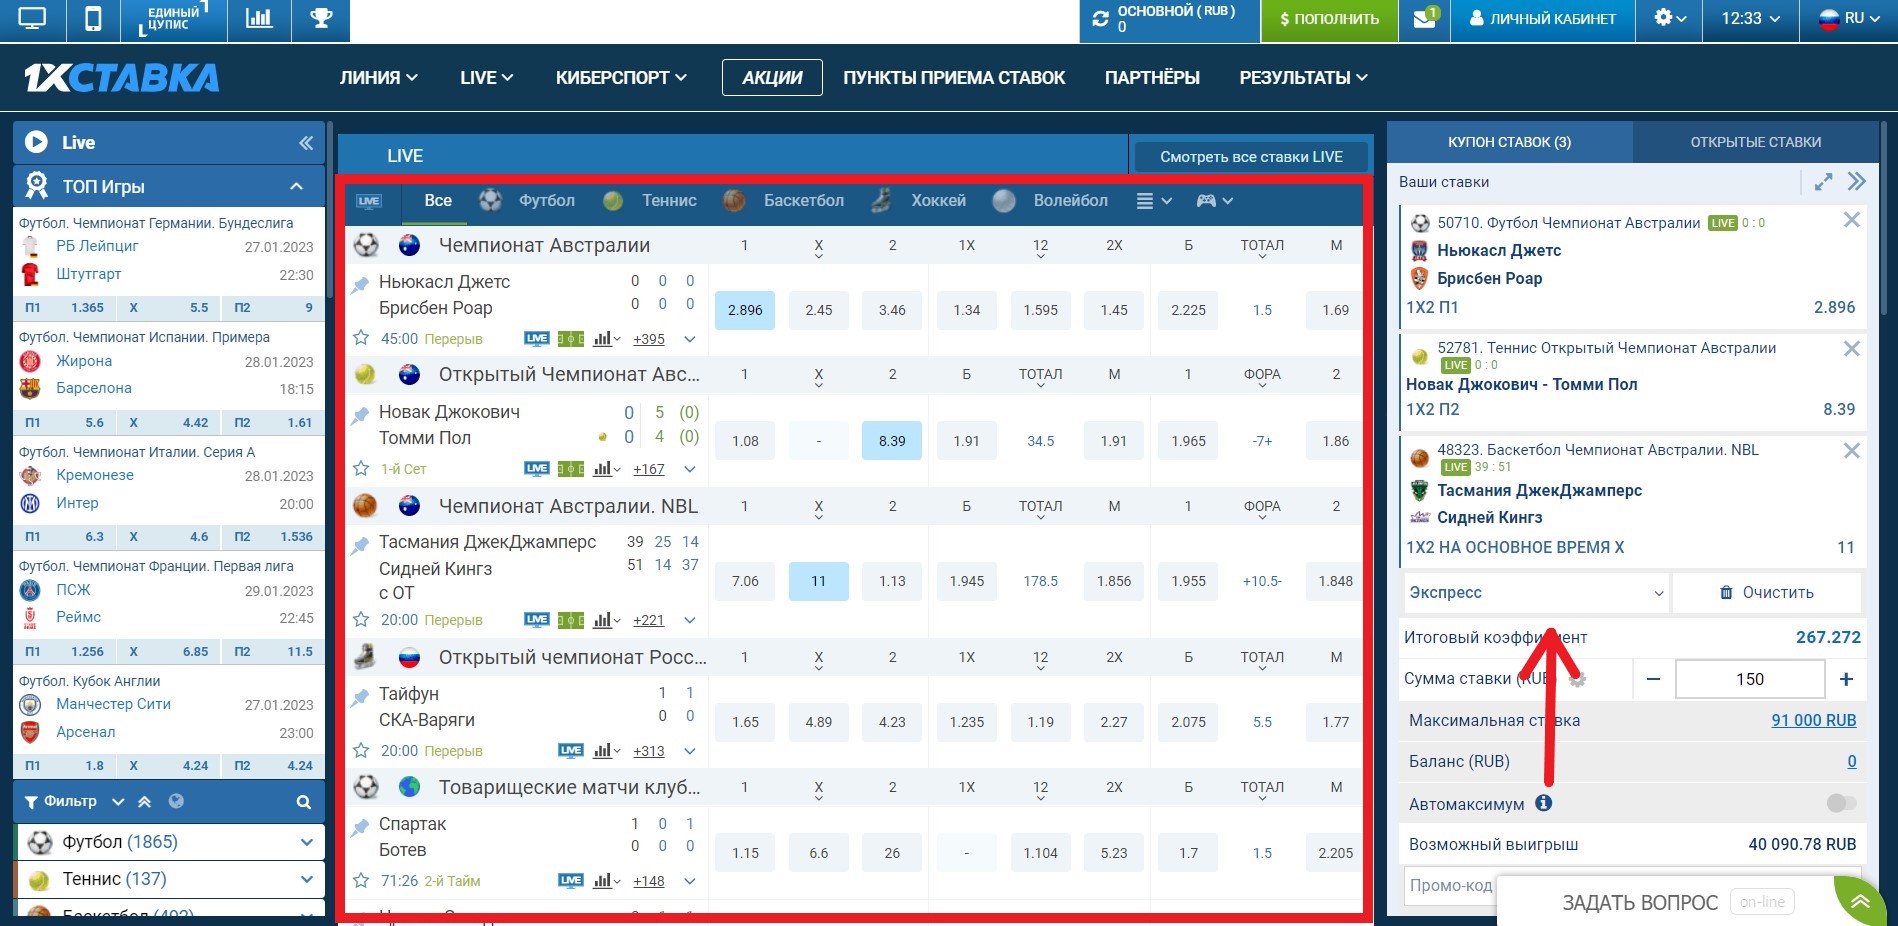Click the globe icon in filter bar

point(177,801)
